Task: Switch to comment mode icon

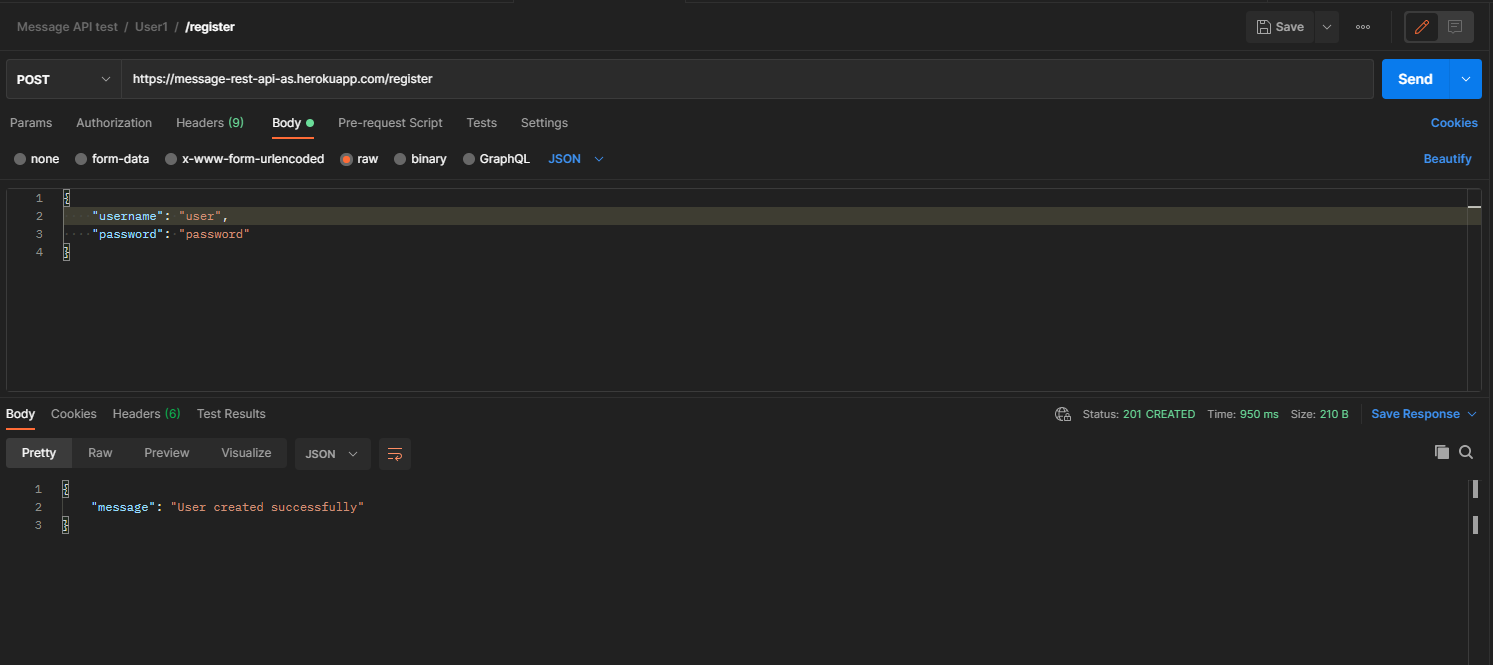Action: click(x=1455, y=27)
